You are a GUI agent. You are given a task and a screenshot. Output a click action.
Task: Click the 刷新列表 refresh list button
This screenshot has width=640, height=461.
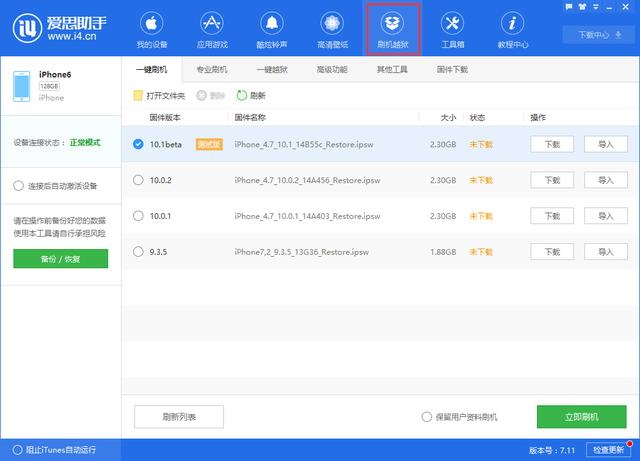(x=179, y=417)
